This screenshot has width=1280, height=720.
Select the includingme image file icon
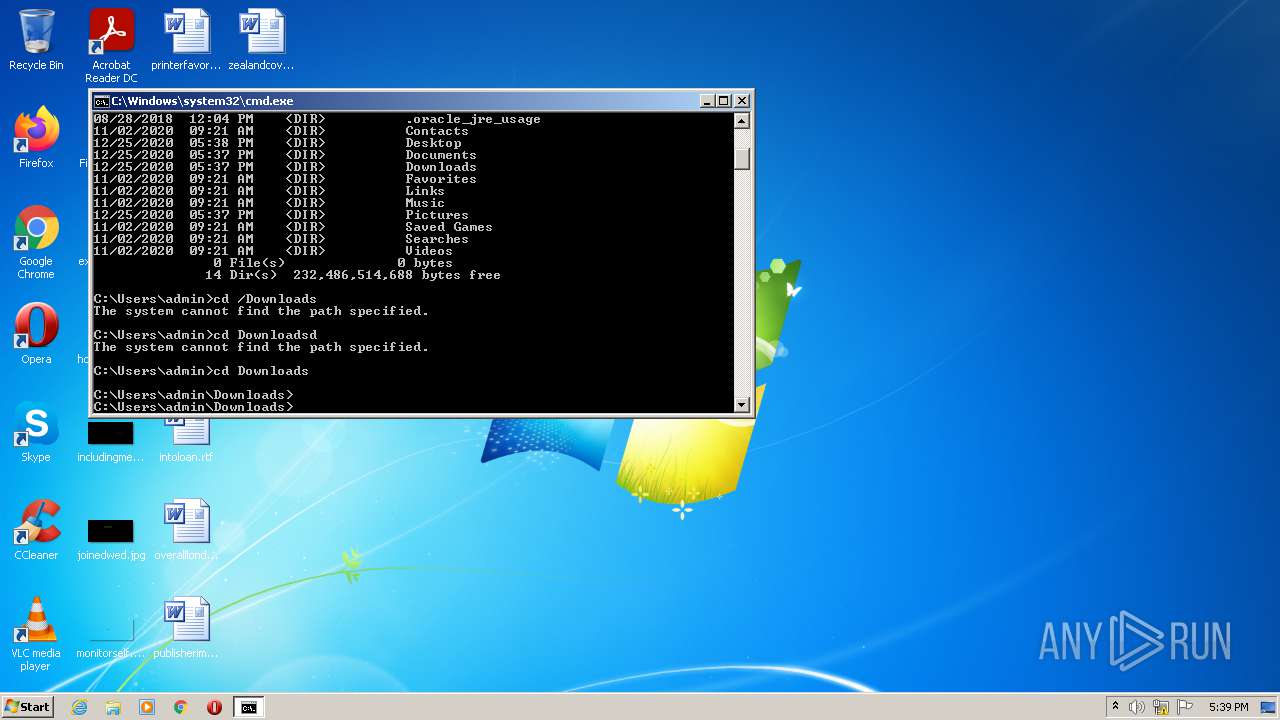point(110,441)
